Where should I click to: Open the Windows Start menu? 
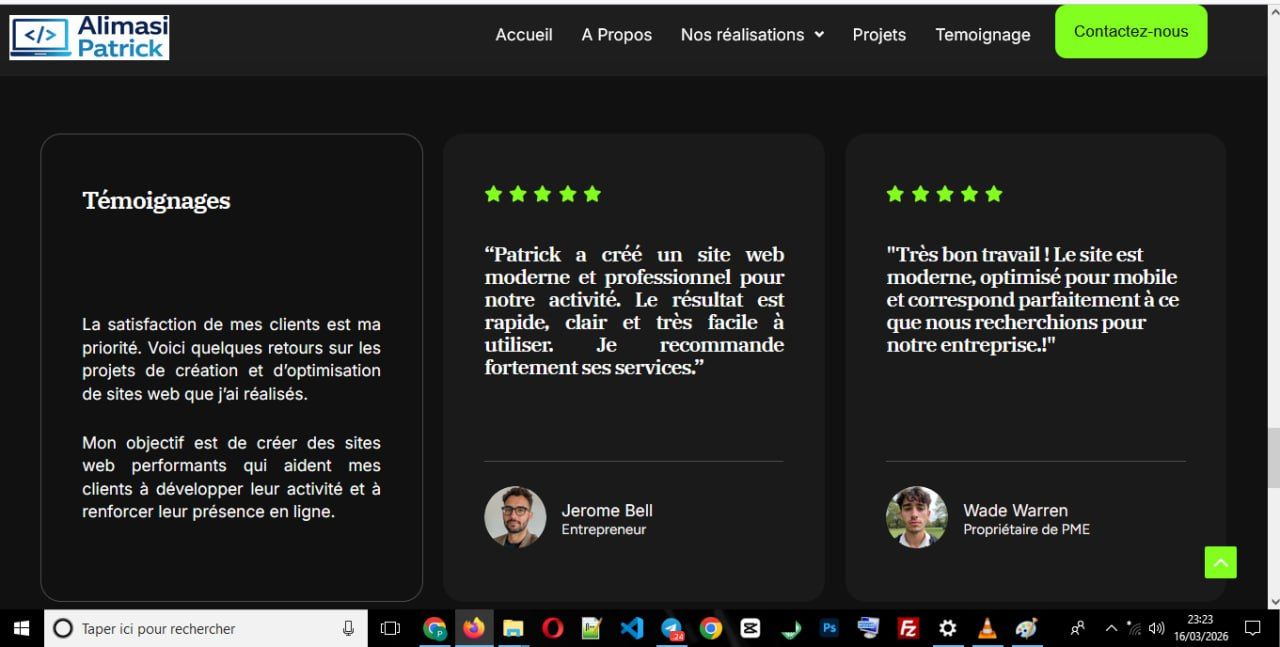[x=21, y=628]
